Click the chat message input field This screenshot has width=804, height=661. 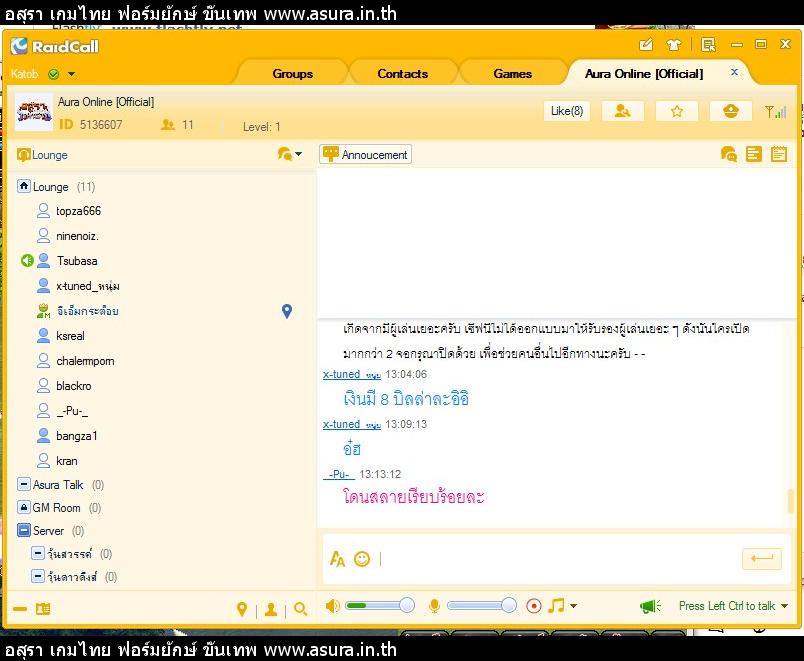[556, 559]
